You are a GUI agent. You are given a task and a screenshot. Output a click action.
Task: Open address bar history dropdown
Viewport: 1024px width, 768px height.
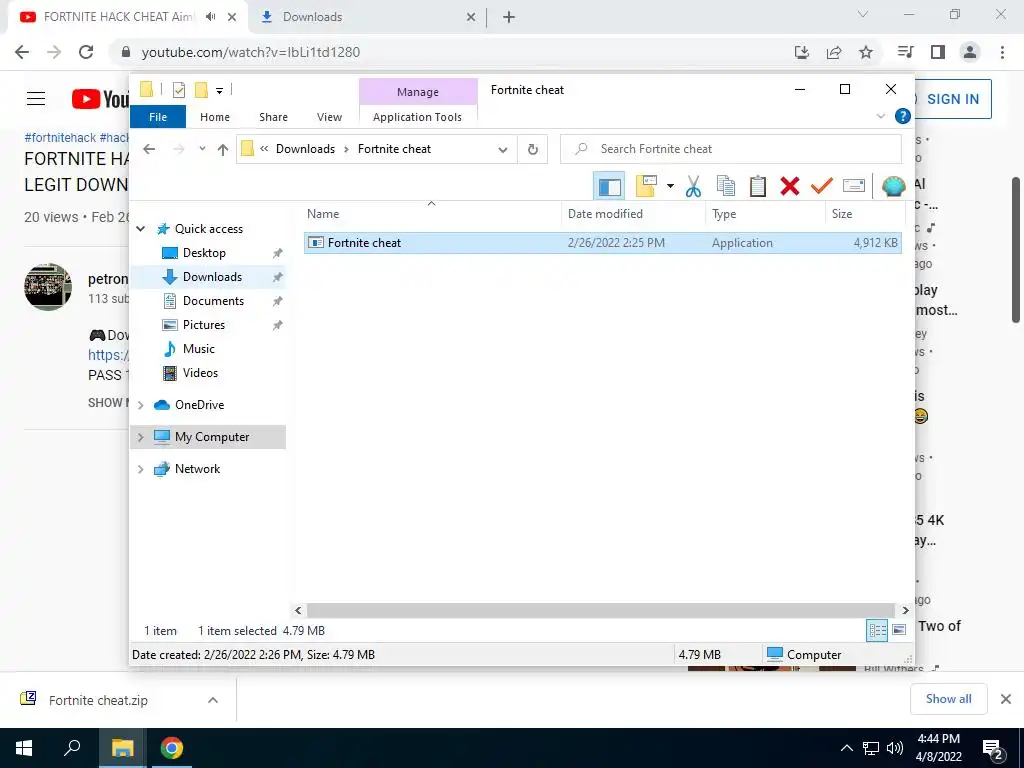(503, 150)
